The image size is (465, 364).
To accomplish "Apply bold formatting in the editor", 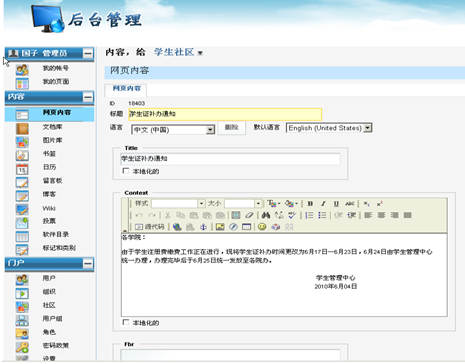I will [310, 204].
